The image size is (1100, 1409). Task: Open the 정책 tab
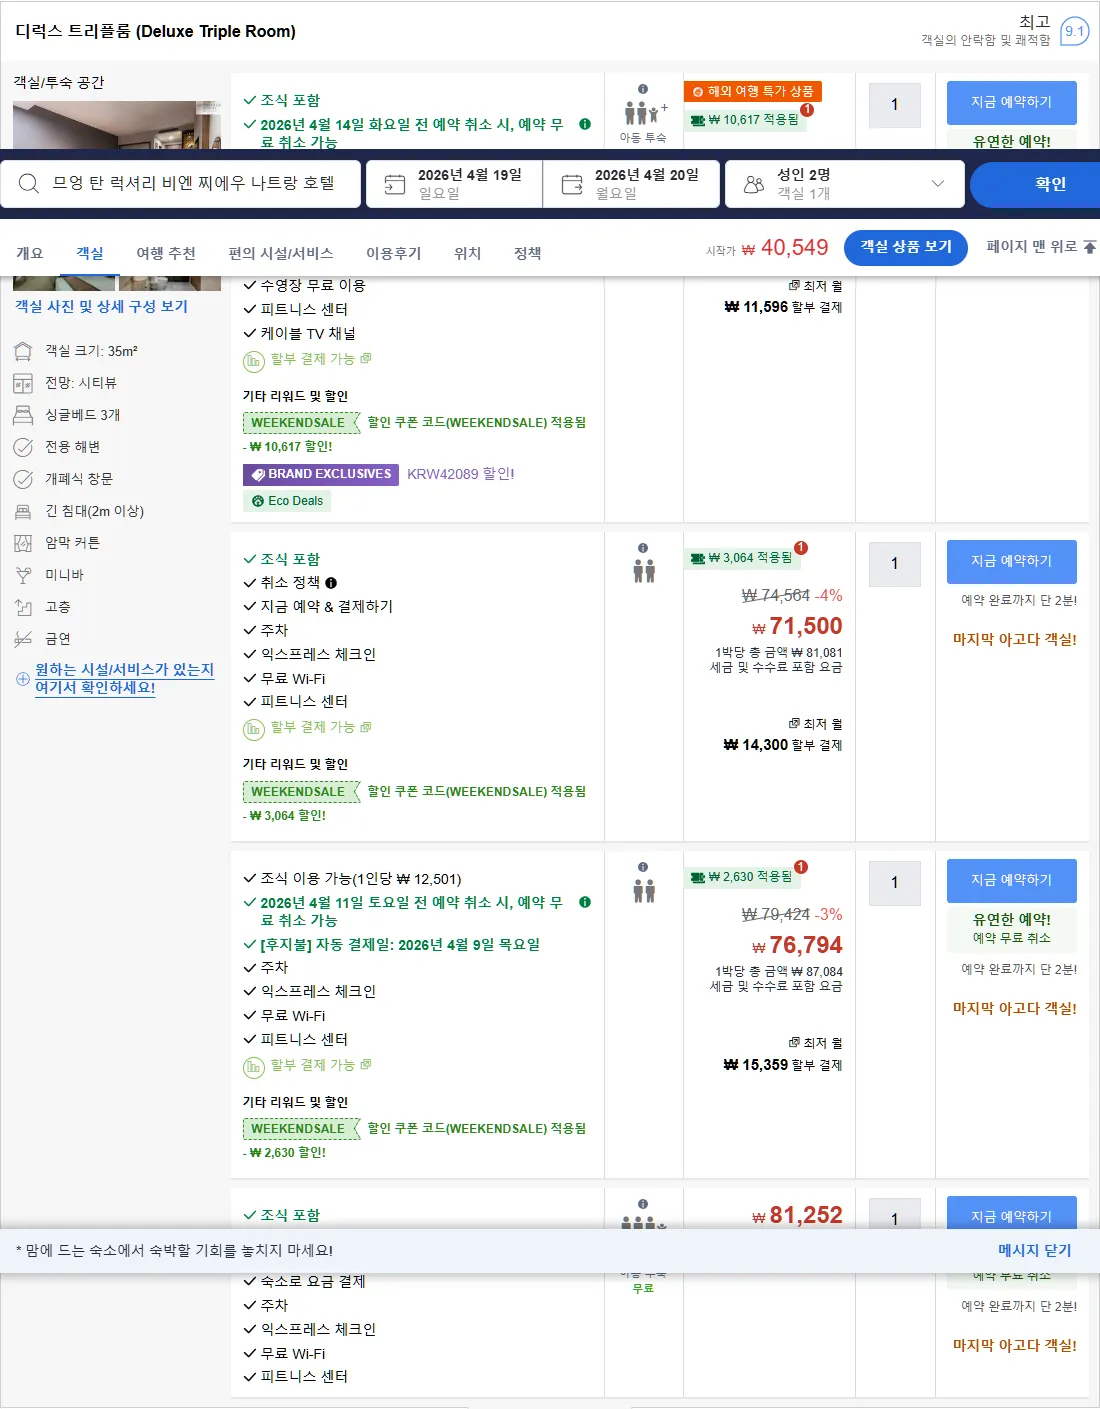click(x=528, y=253)
